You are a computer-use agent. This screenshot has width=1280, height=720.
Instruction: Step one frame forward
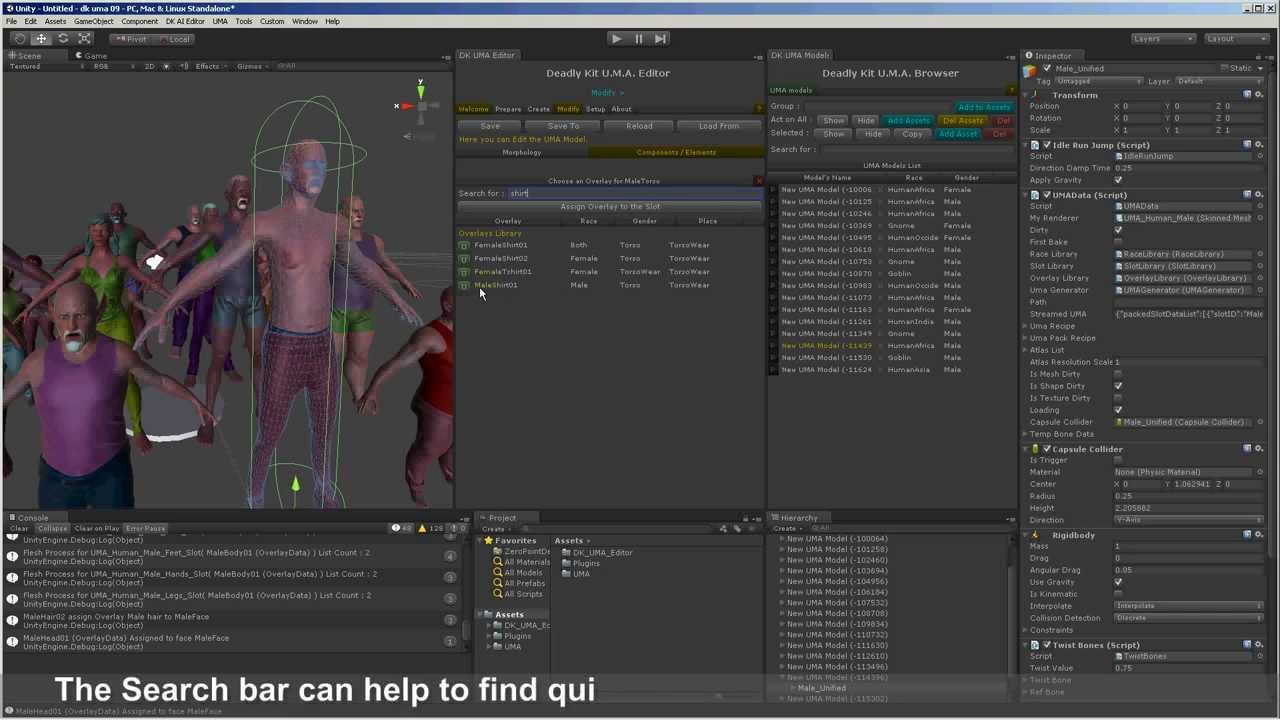(660, 38)
